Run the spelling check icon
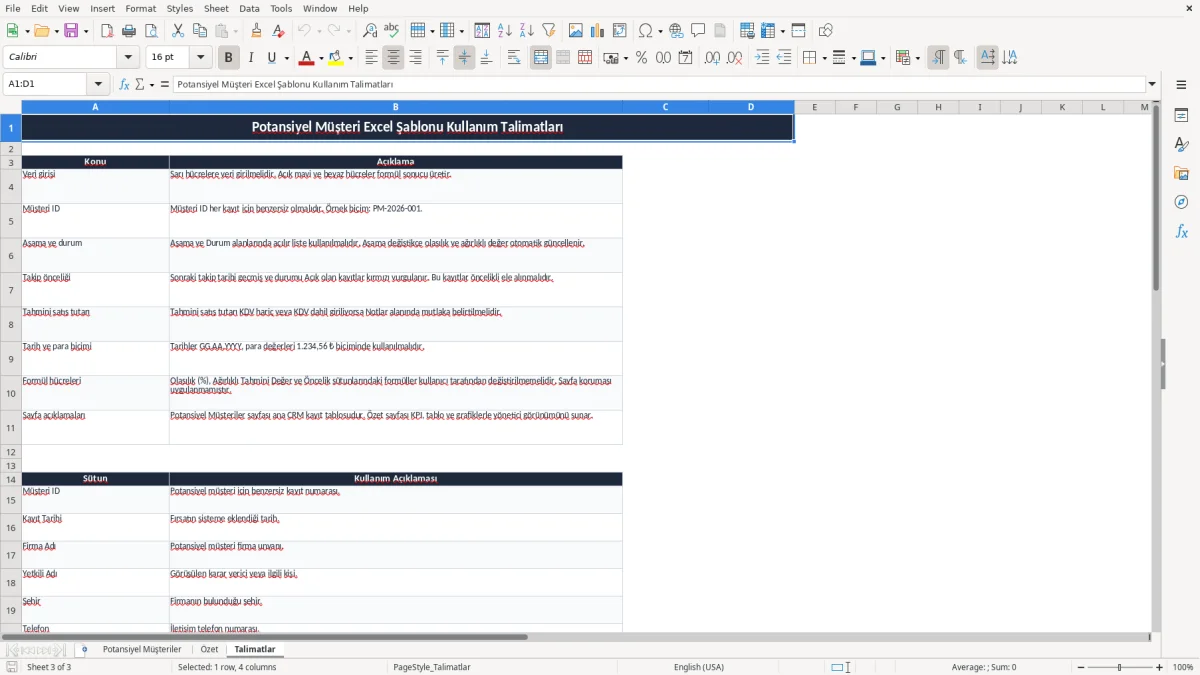Image resolution: width=1200 pixels, height=675 pixels. point(392,31)
